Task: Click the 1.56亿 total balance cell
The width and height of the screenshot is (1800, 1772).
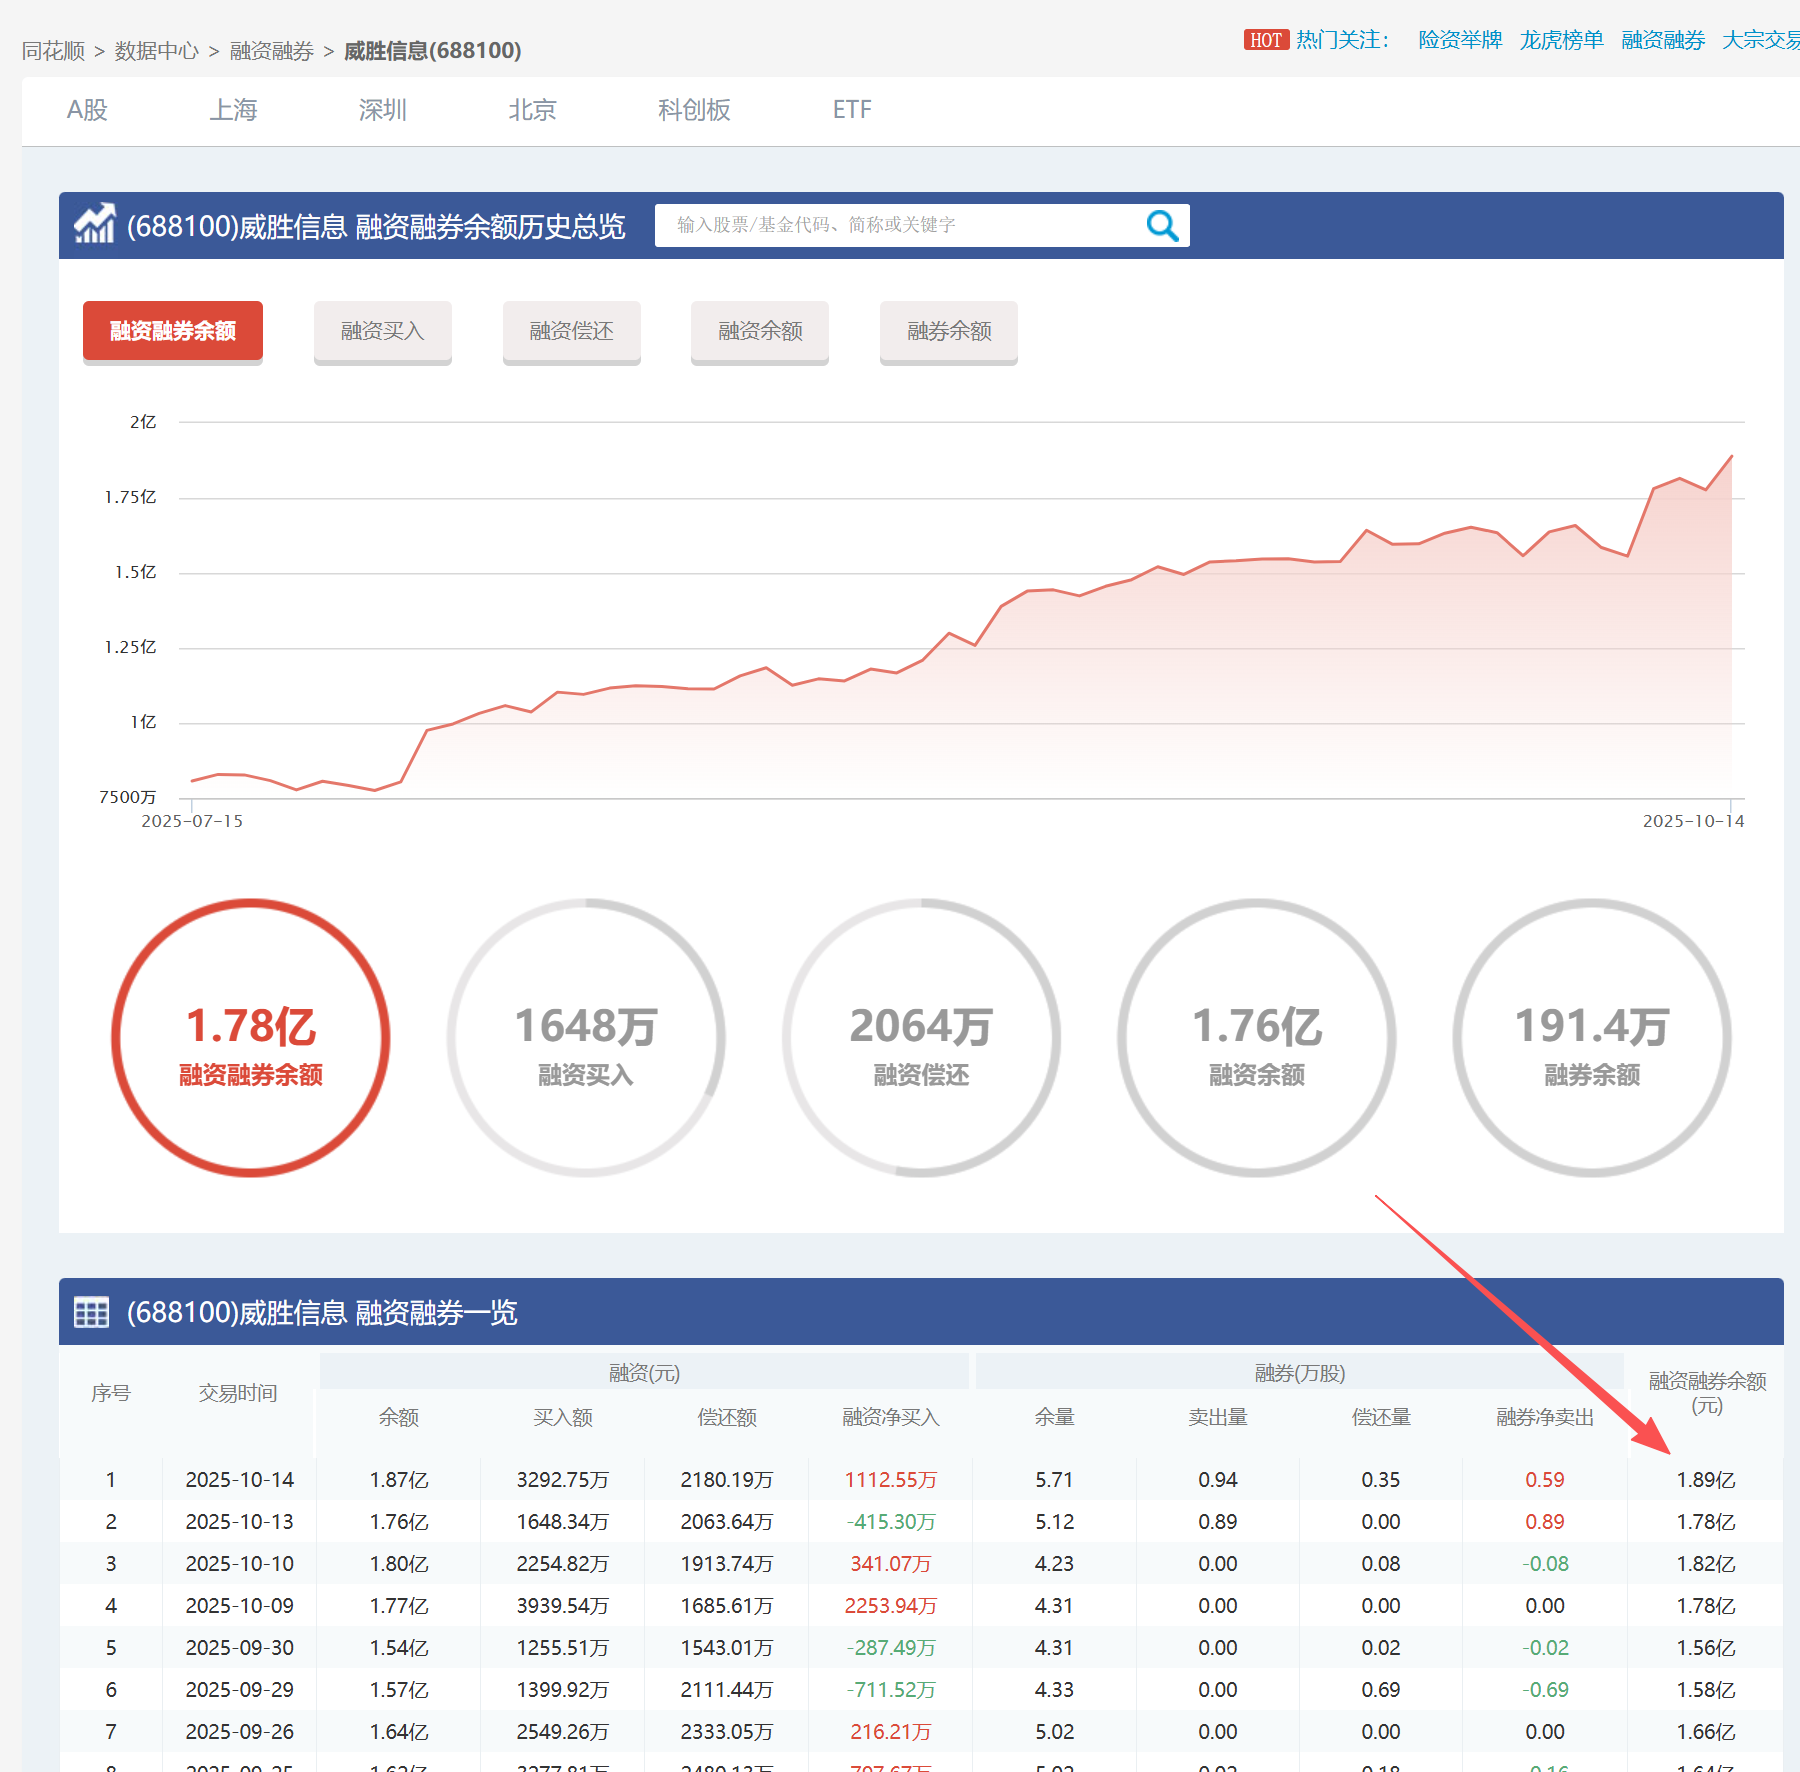Action: [1707, 1648]
